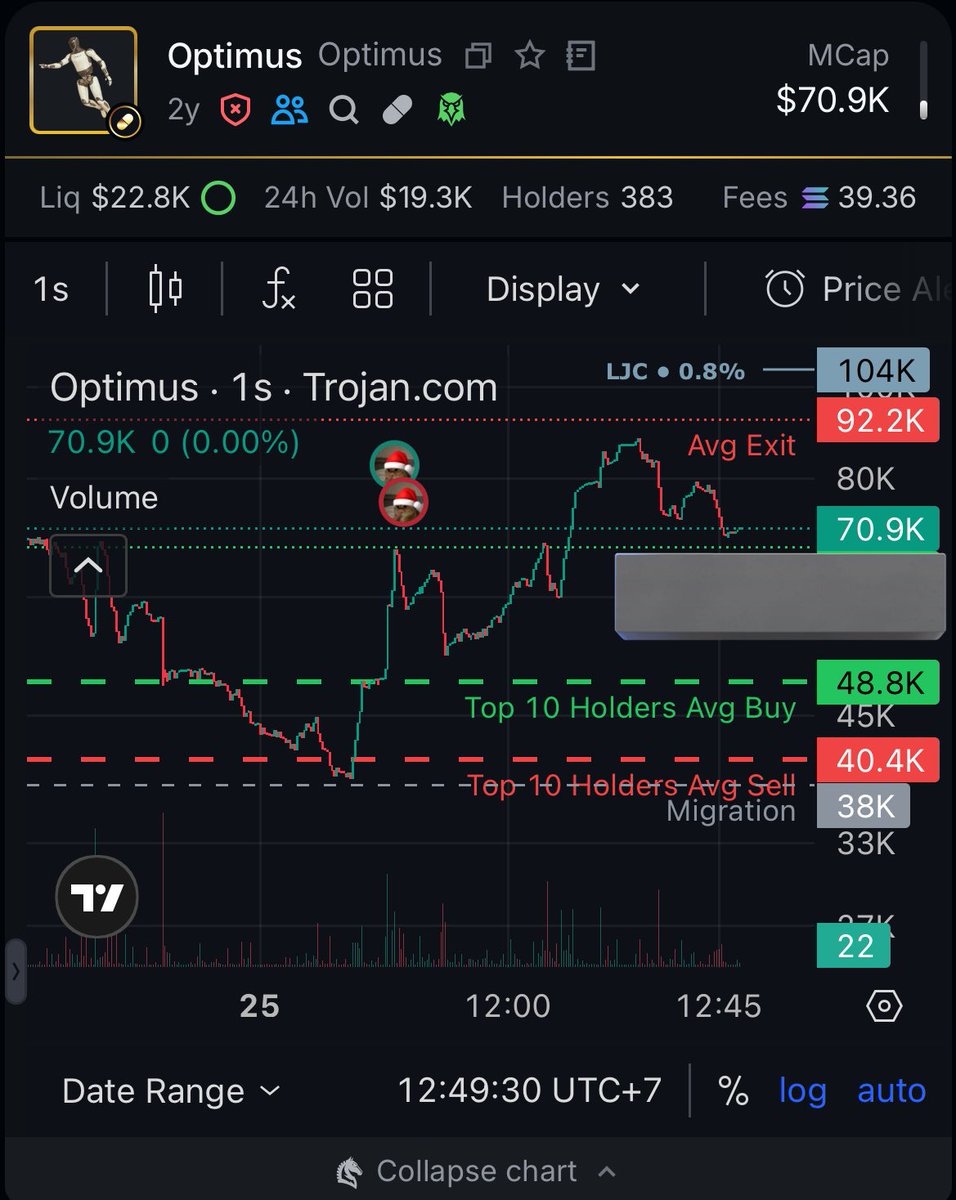
Task: Click the MCap $70.9K value
Action: 833,100
